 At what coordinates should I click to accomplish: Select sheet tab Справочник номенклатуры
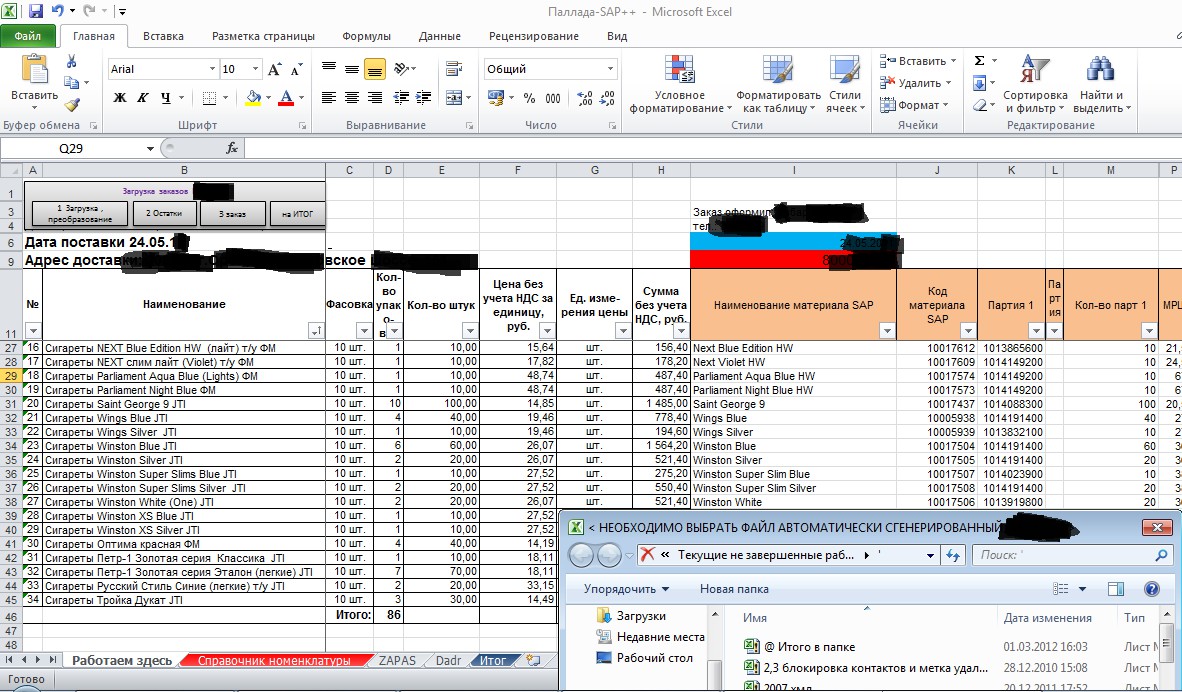(274, 661)
